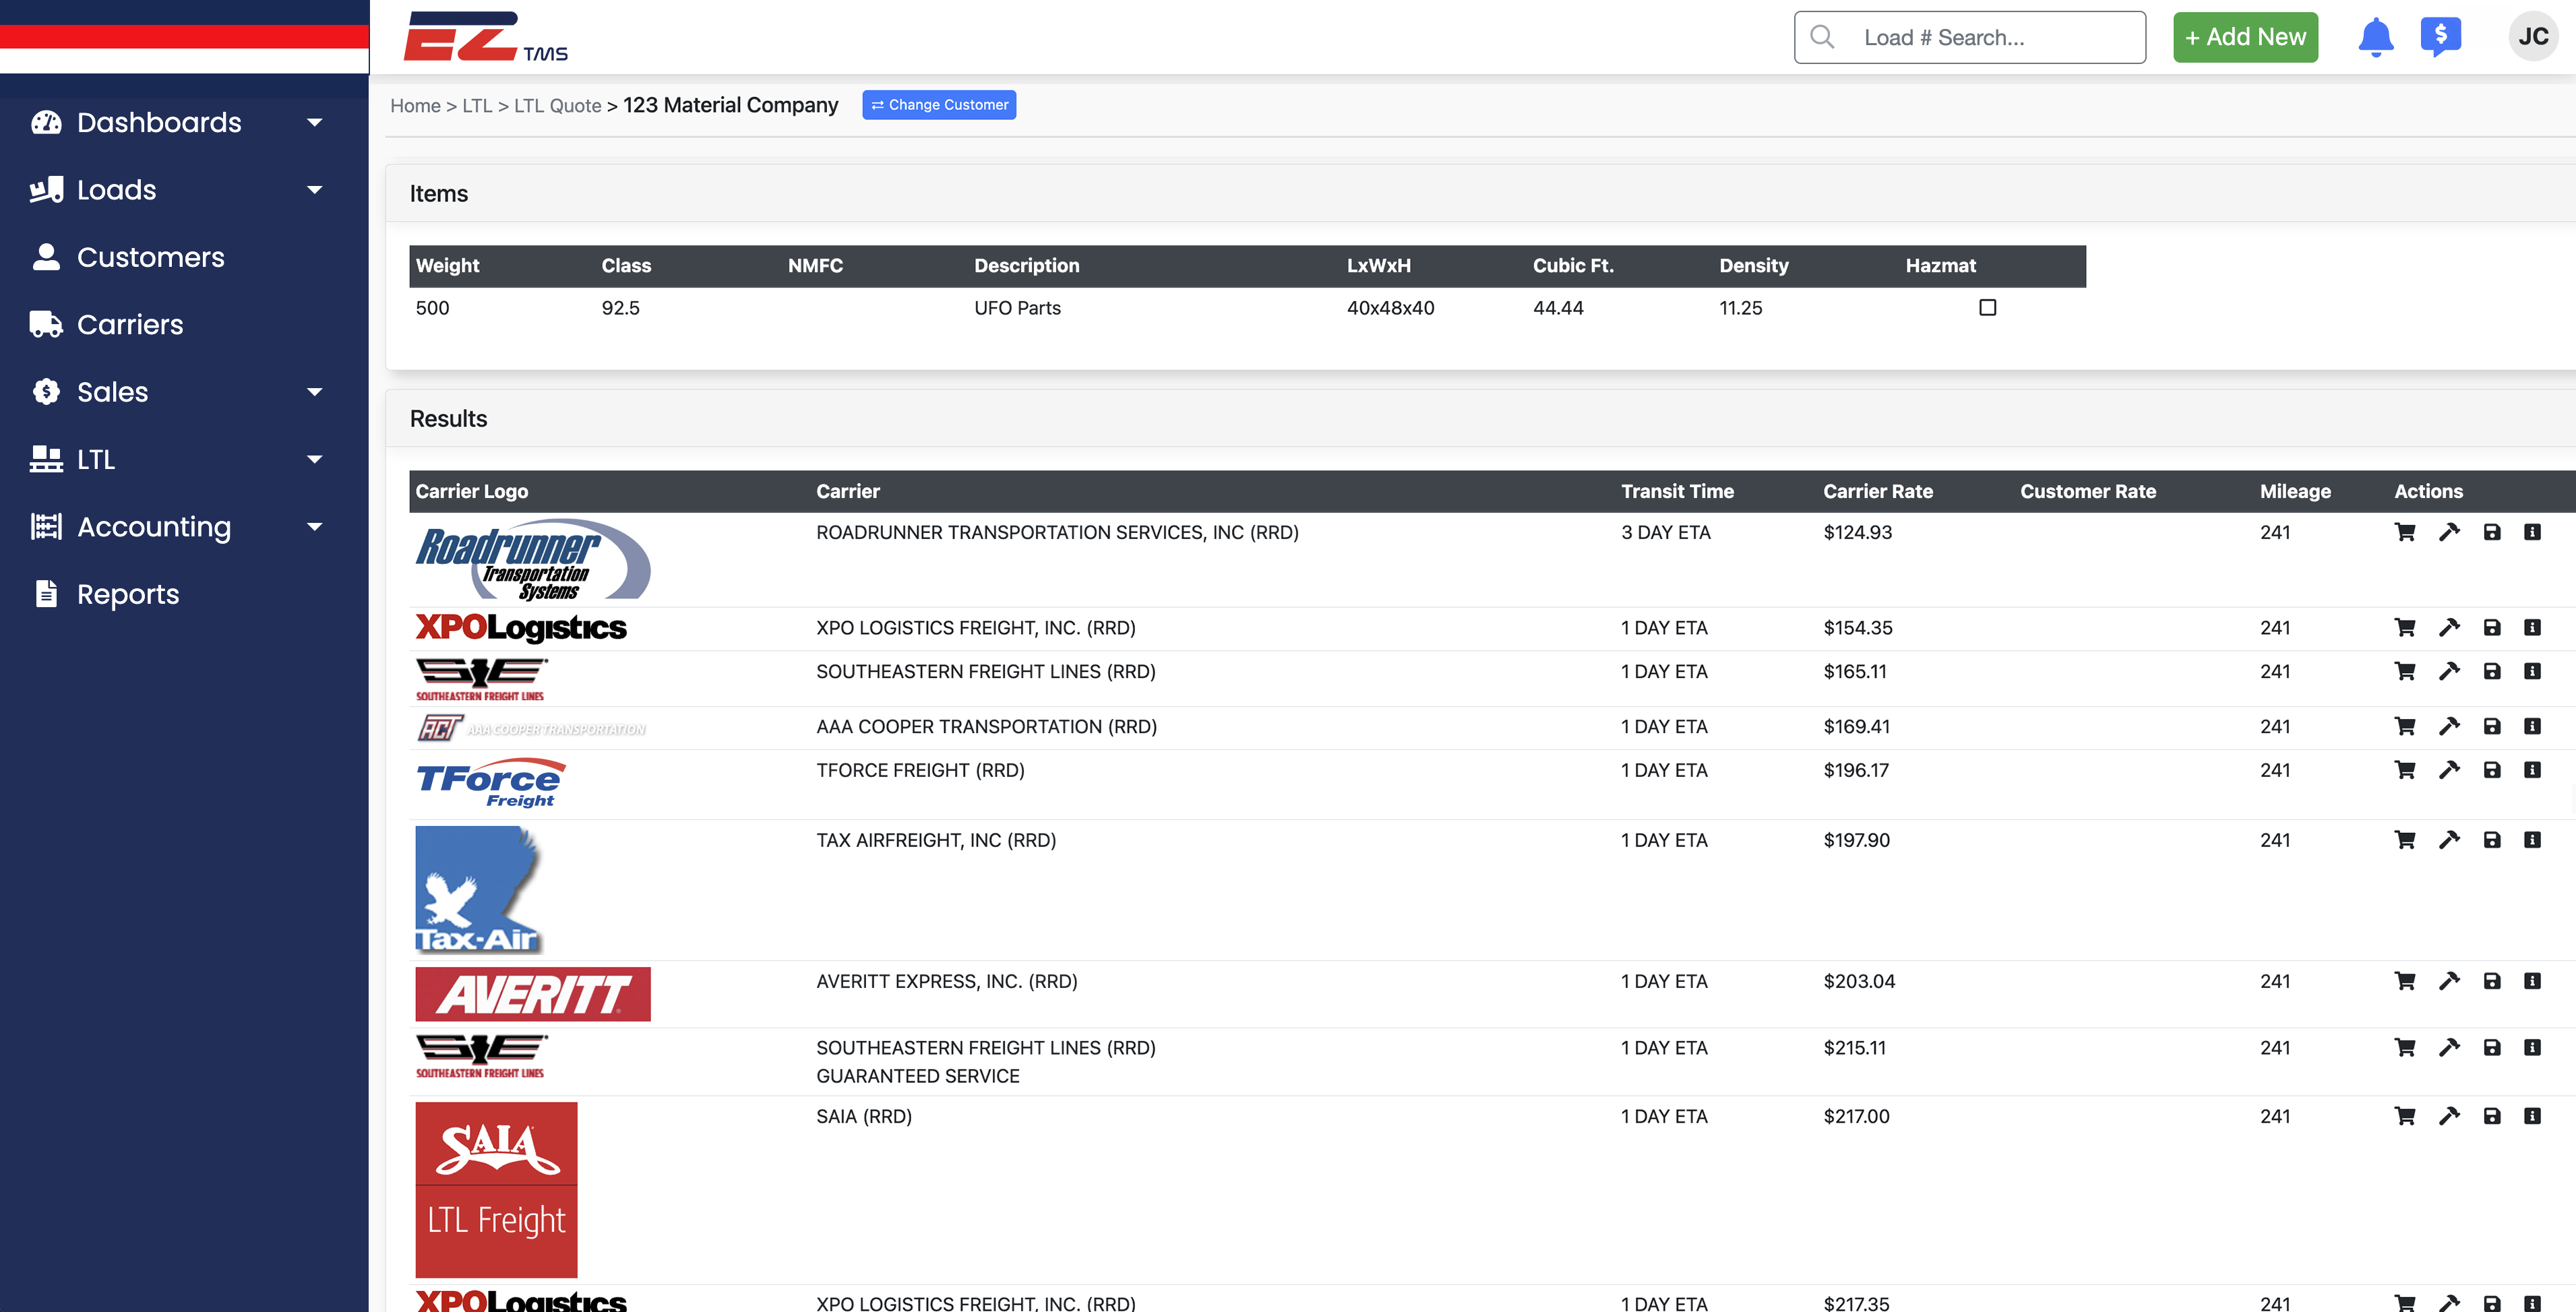Click the TForce Freight logo
This screenshot has width=2576, height=1312.
(491, 784)
